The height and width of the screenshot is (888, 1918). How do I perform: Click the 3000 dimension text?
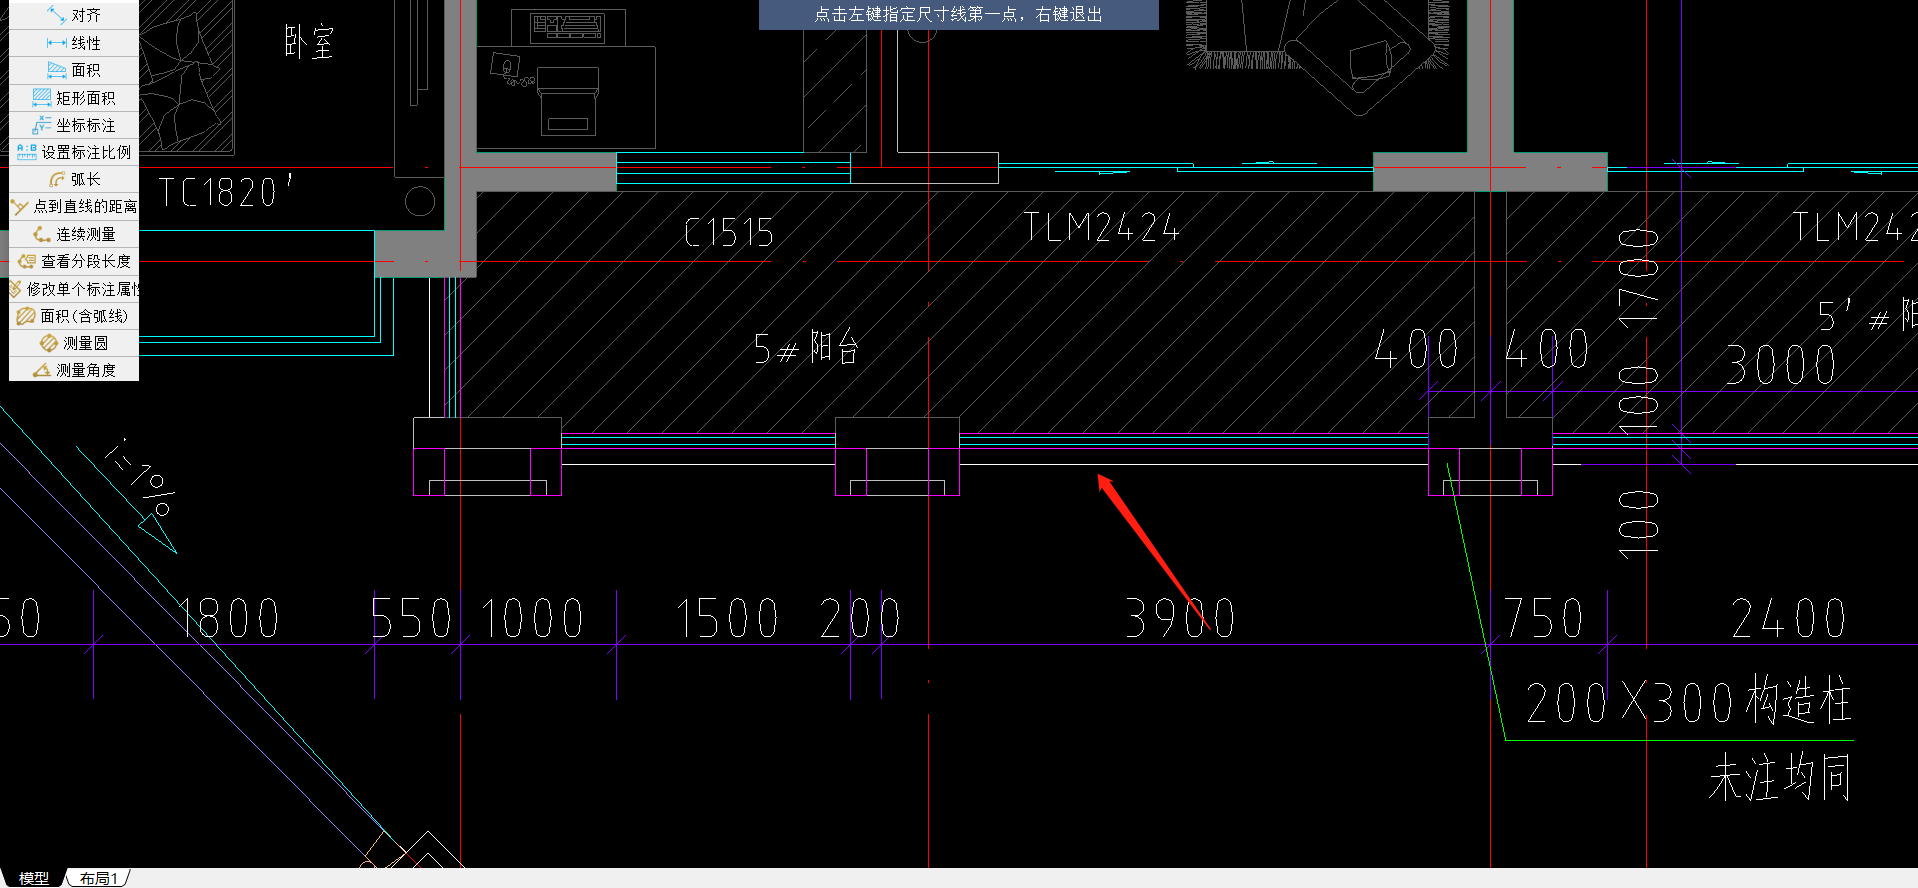(1781, 365)
